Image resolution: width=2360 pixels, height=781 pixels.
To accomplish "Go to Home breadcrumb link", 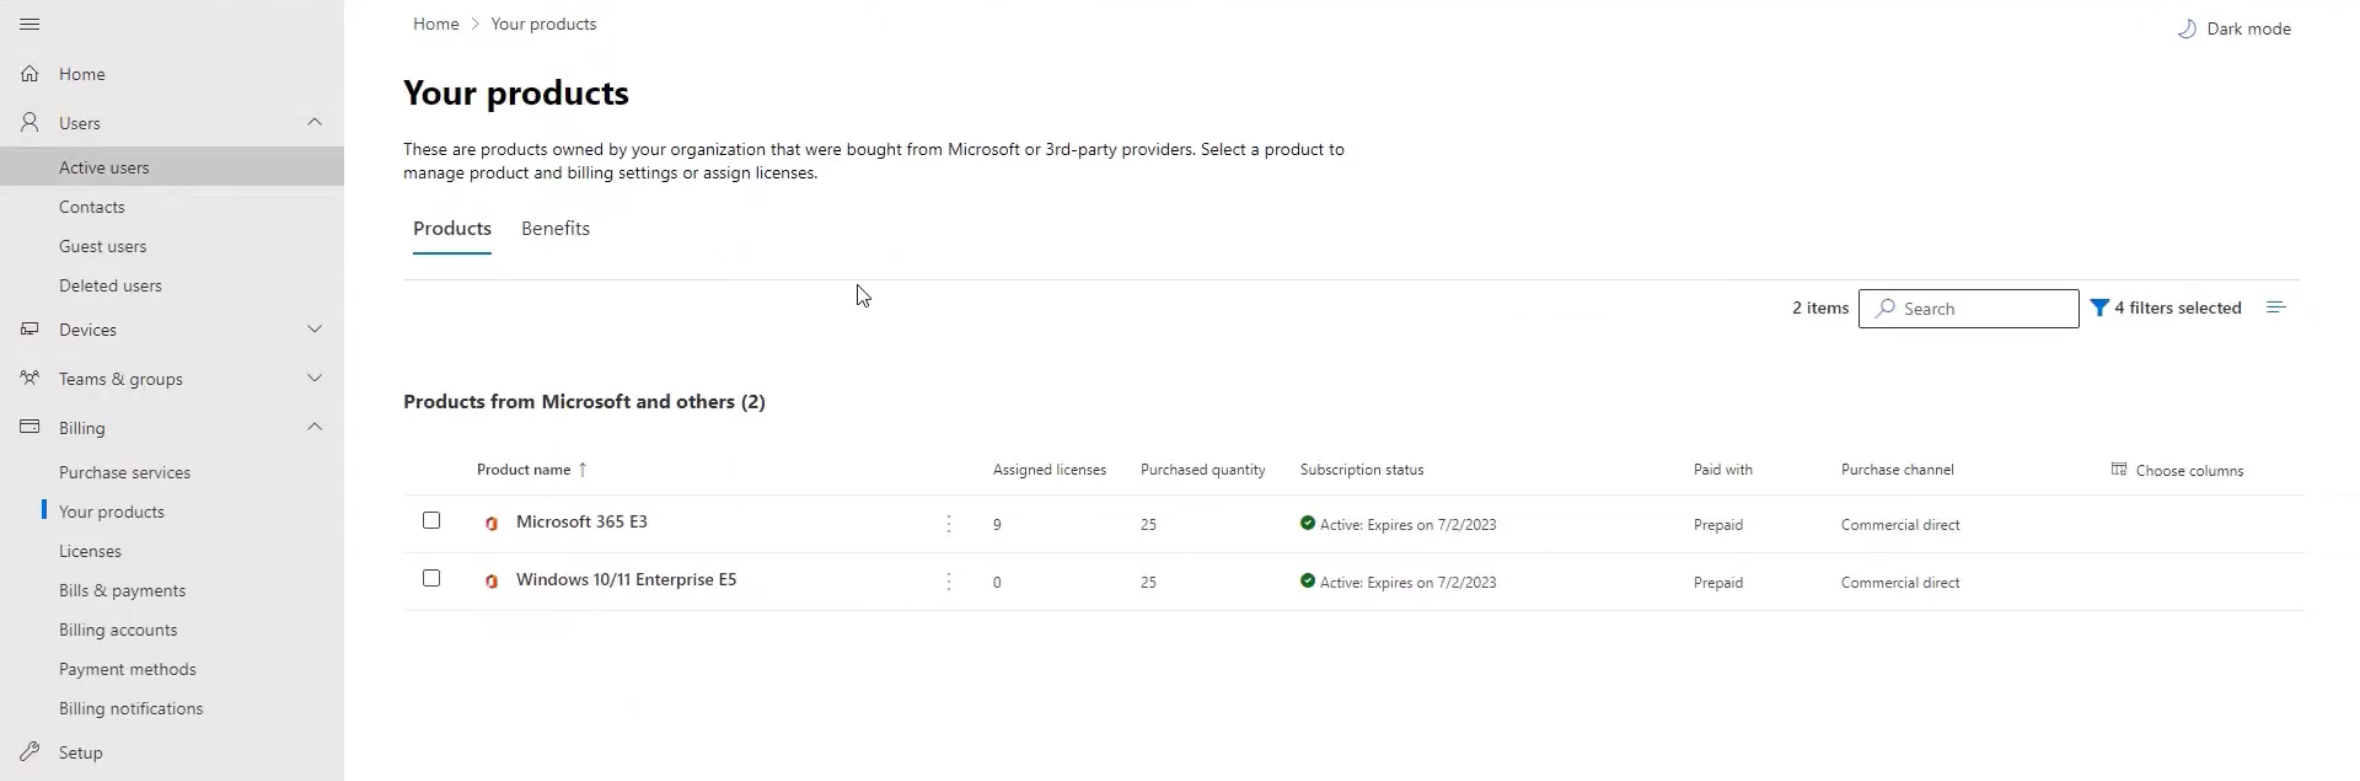I will click(436, 24).
